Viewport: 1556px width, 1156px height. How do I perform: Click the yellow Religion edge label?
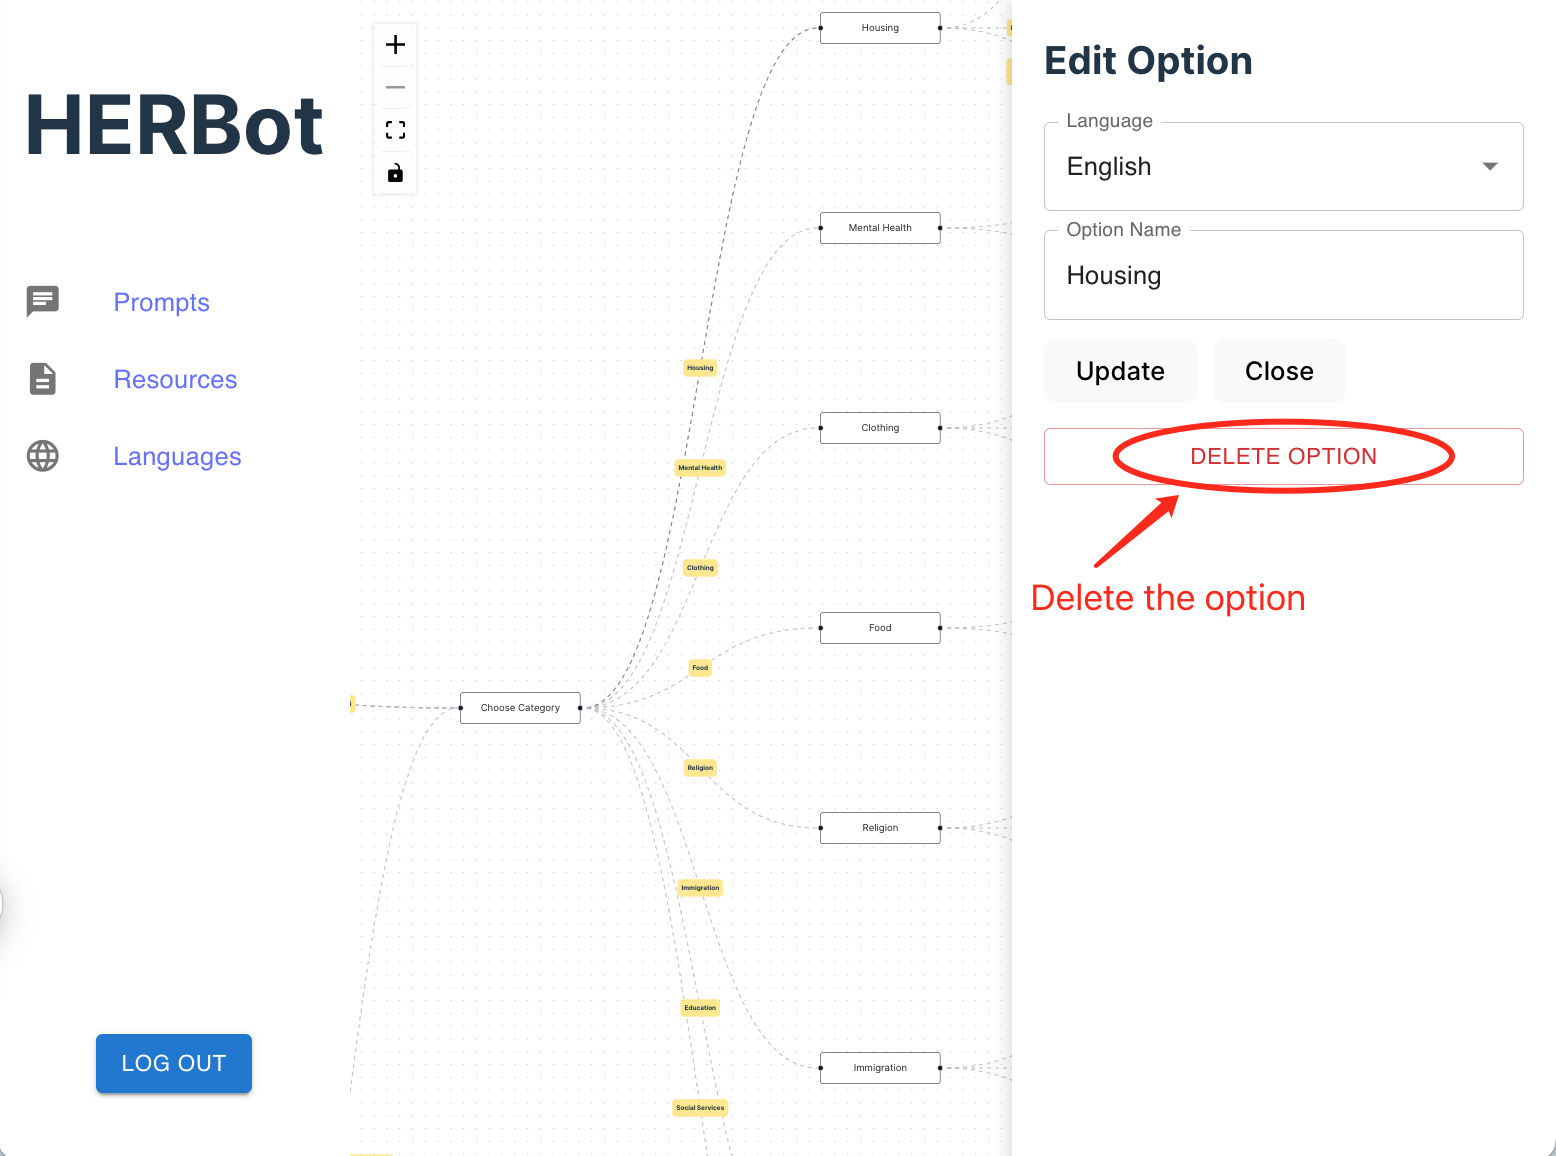tap(700, 768)
